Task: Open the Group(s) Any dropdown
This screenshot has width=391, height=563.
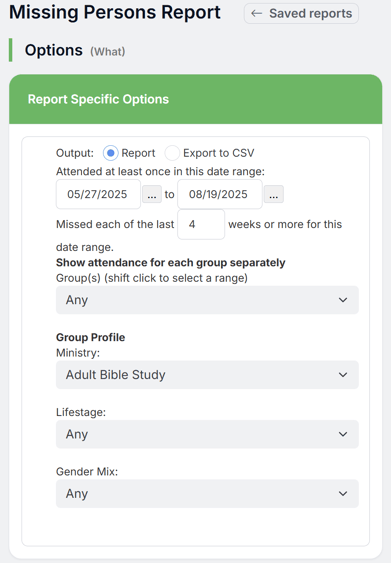Action: coord(207,300)
